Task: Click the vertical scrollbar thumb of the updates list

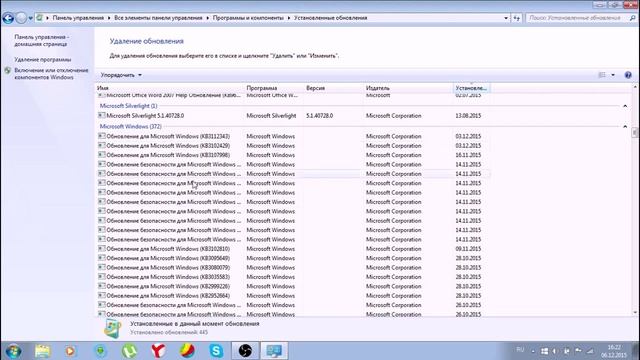Action: coord(635,133)
